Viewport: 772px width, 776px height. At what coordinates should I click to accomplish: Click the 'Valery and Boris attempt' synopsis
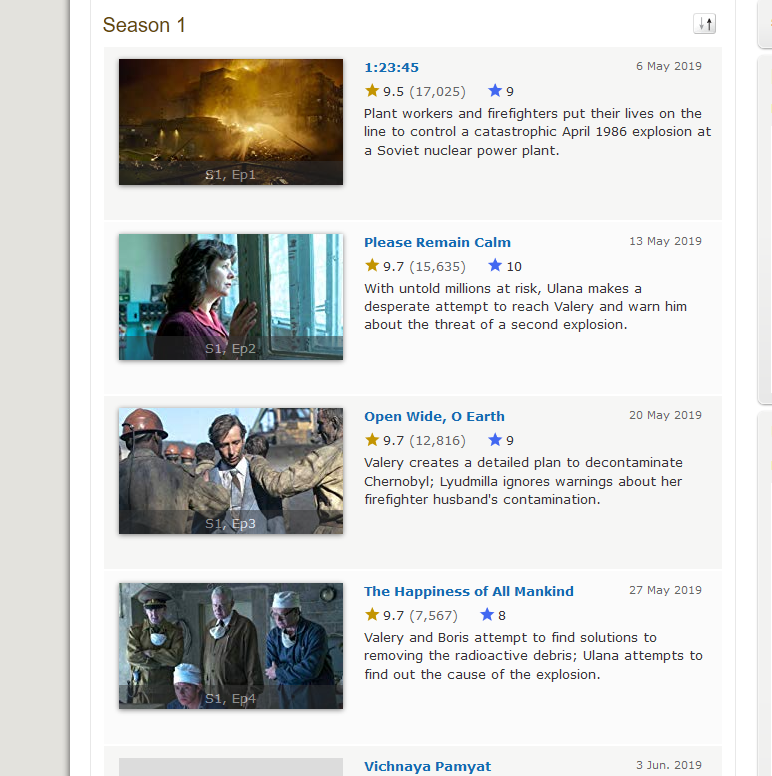(533, 656)
